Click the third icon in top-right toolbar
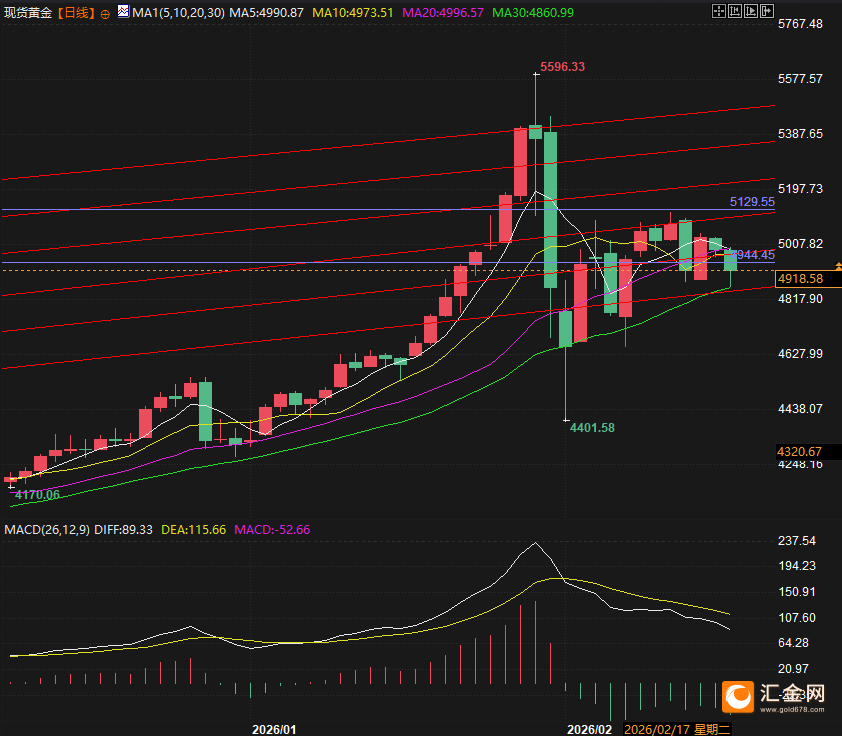 [x=750, y=12]
